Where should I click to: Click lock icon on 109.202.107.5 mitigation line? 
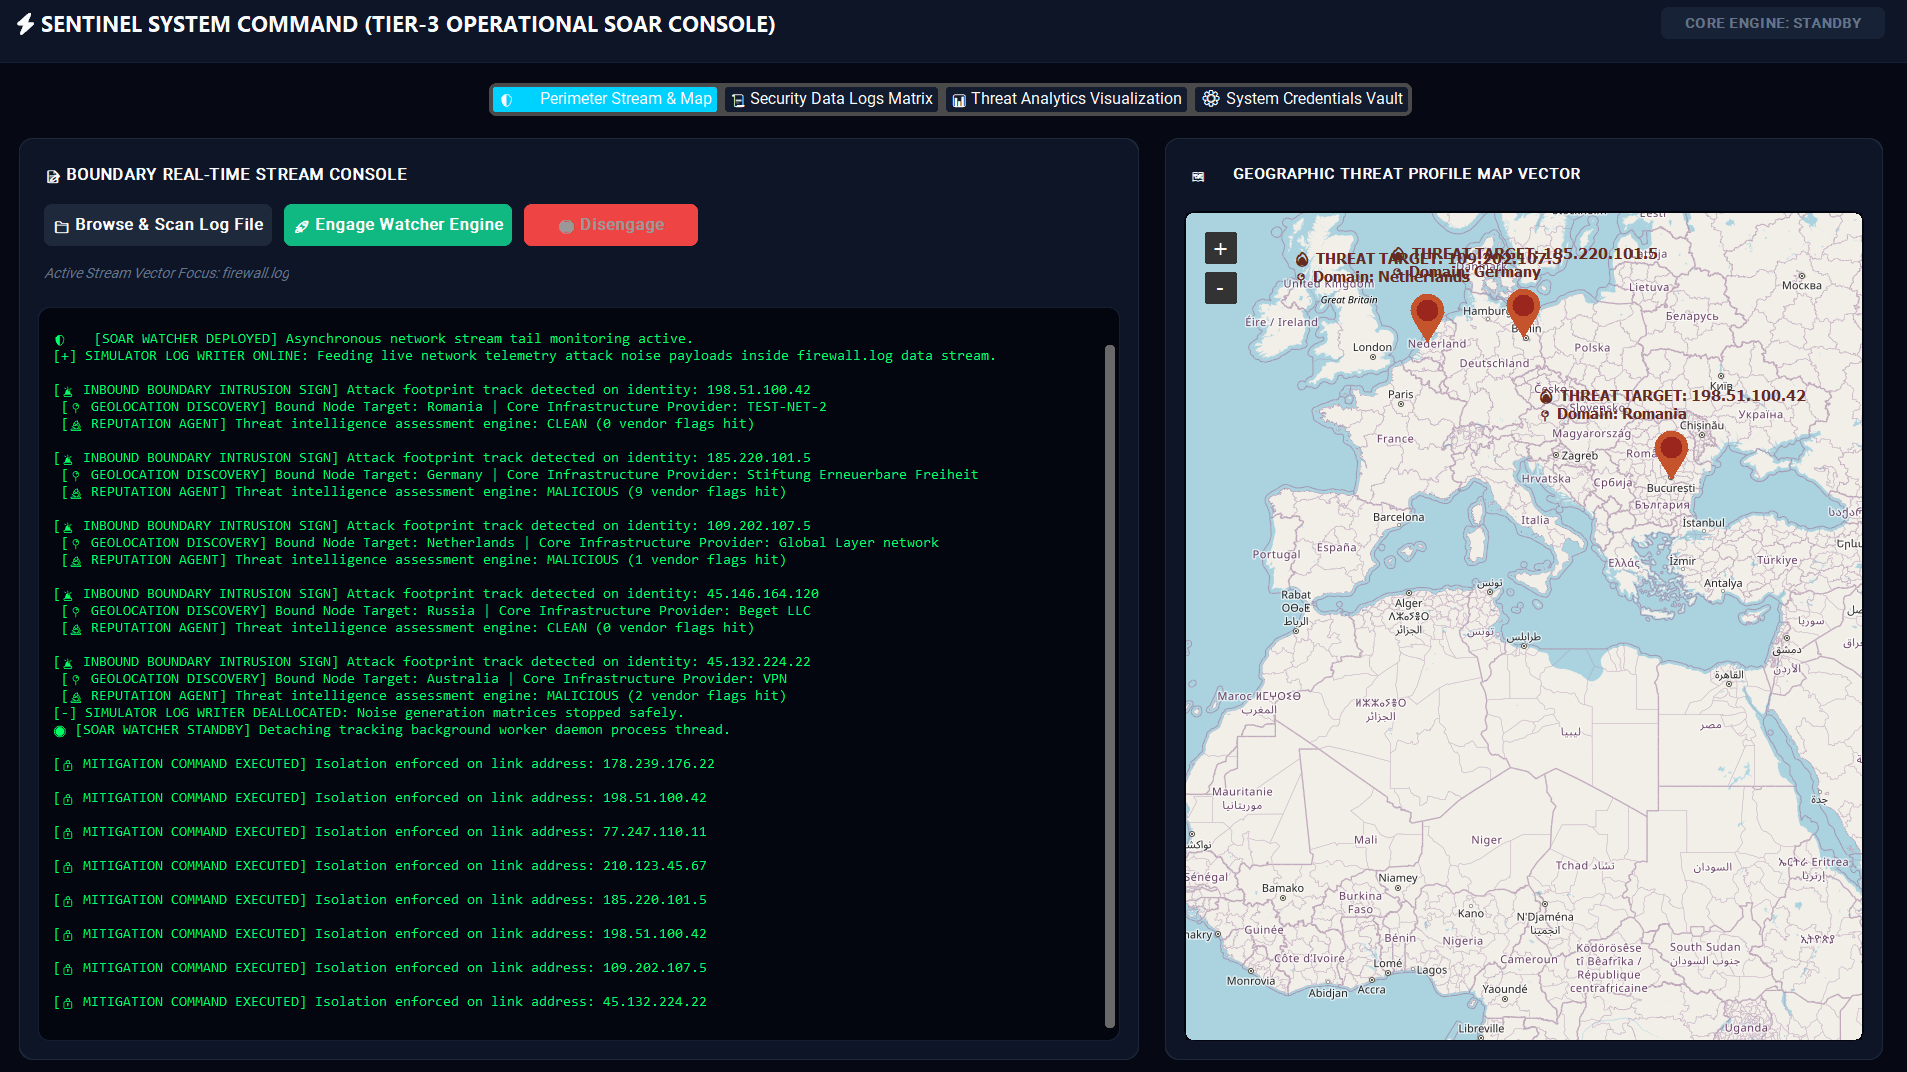click(68, 969)
